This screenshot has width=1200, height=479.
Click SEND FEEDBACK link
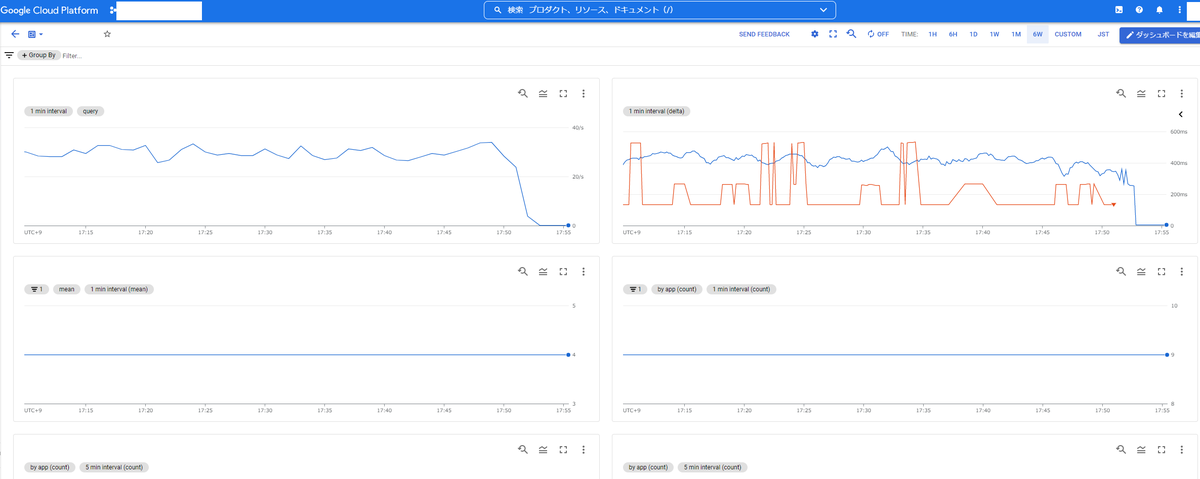pos(764,34)
